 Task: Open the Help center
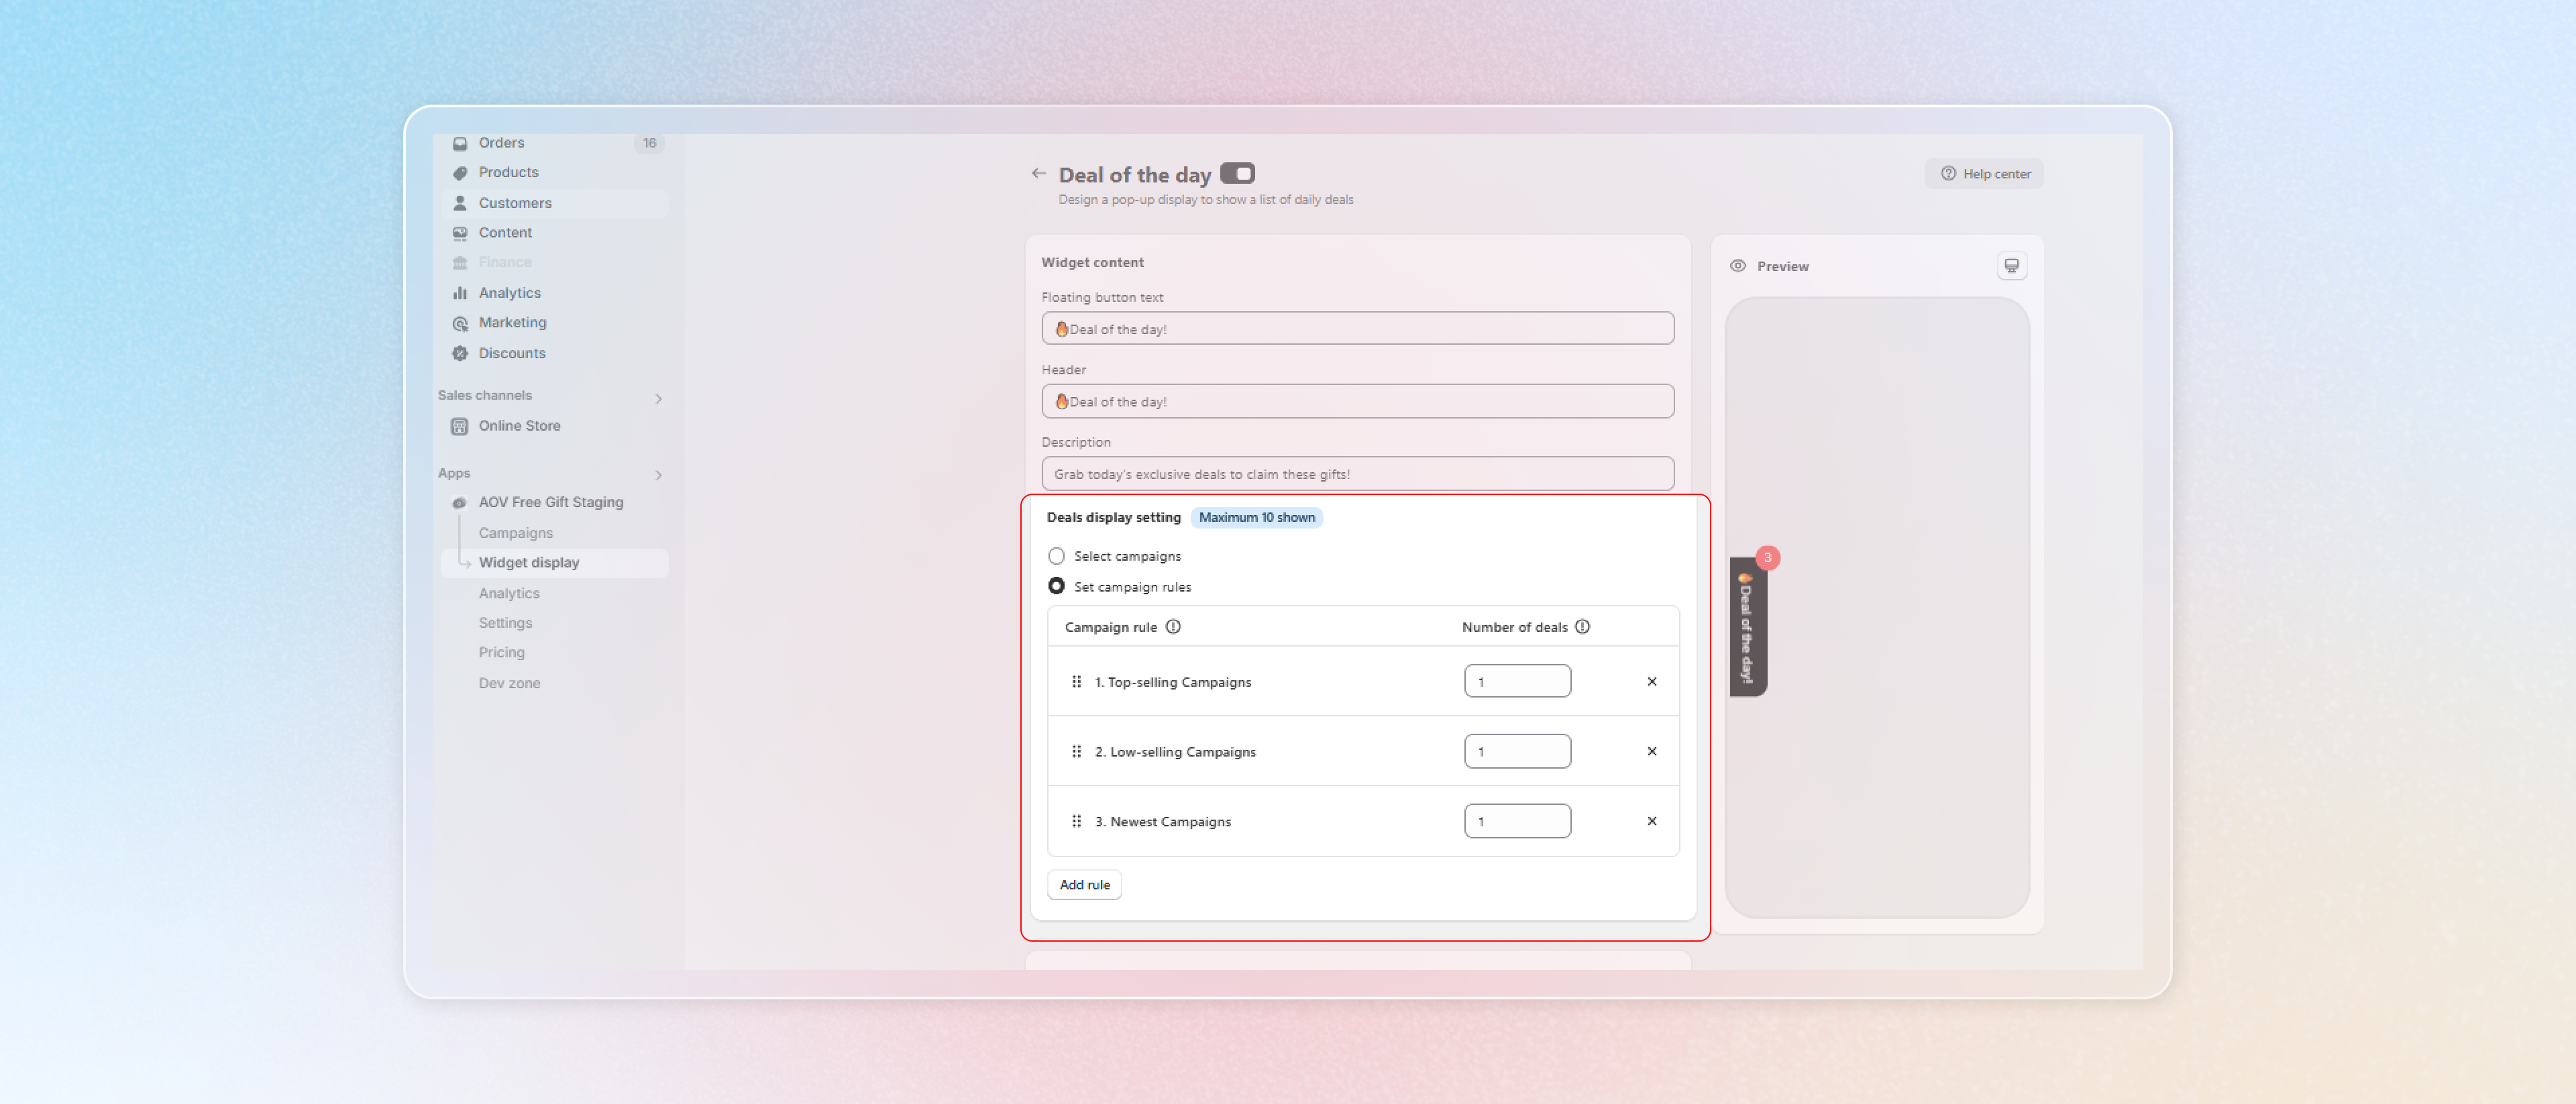(1984, 174)
